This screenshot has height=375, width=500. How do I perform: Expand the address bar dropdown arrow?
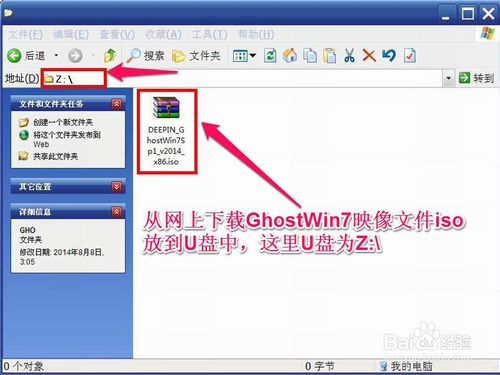click(x=448, y=79)
